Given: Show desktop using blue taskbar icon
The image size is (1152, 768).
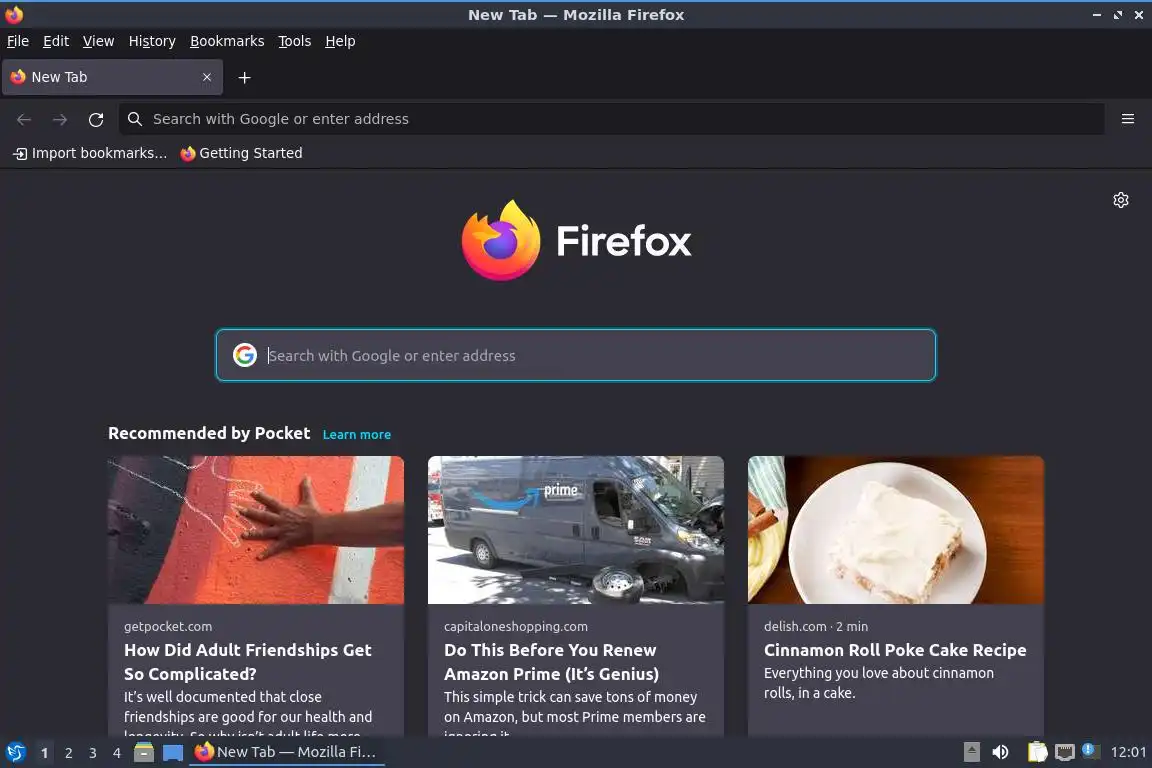Looking at the screenshot, I should click(x=173, y=753).
